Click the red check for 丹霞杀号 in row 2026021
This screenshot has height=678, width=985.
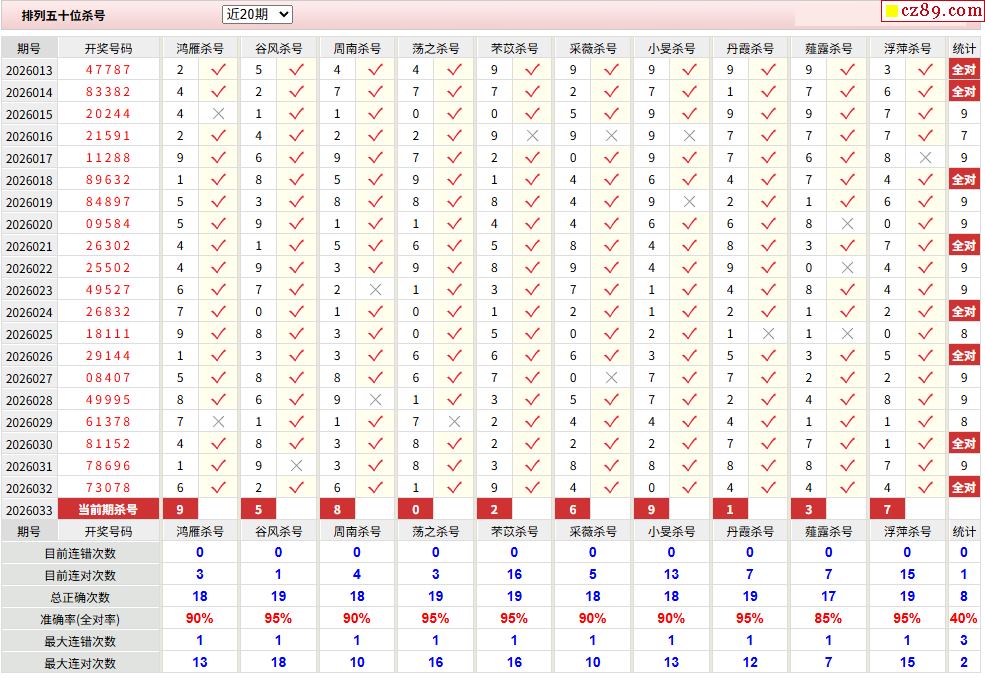pyautogui.click(x=768, y=246)
